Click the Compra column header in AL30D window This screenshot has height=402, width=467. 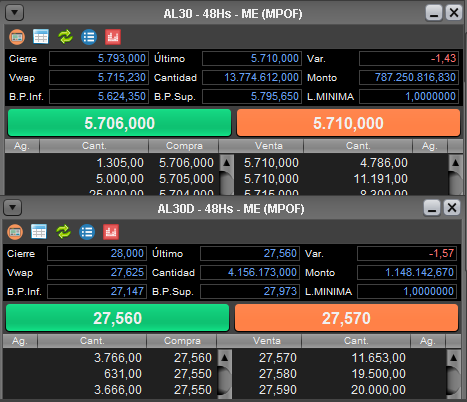point(182,341)
